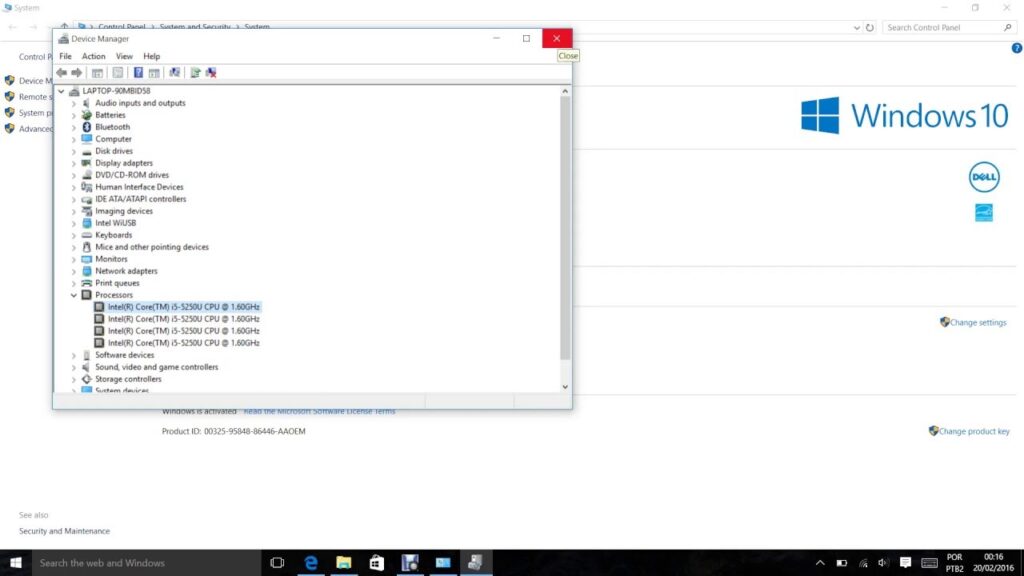Click the Start button on the taskbar

click(x=16, y=562)
